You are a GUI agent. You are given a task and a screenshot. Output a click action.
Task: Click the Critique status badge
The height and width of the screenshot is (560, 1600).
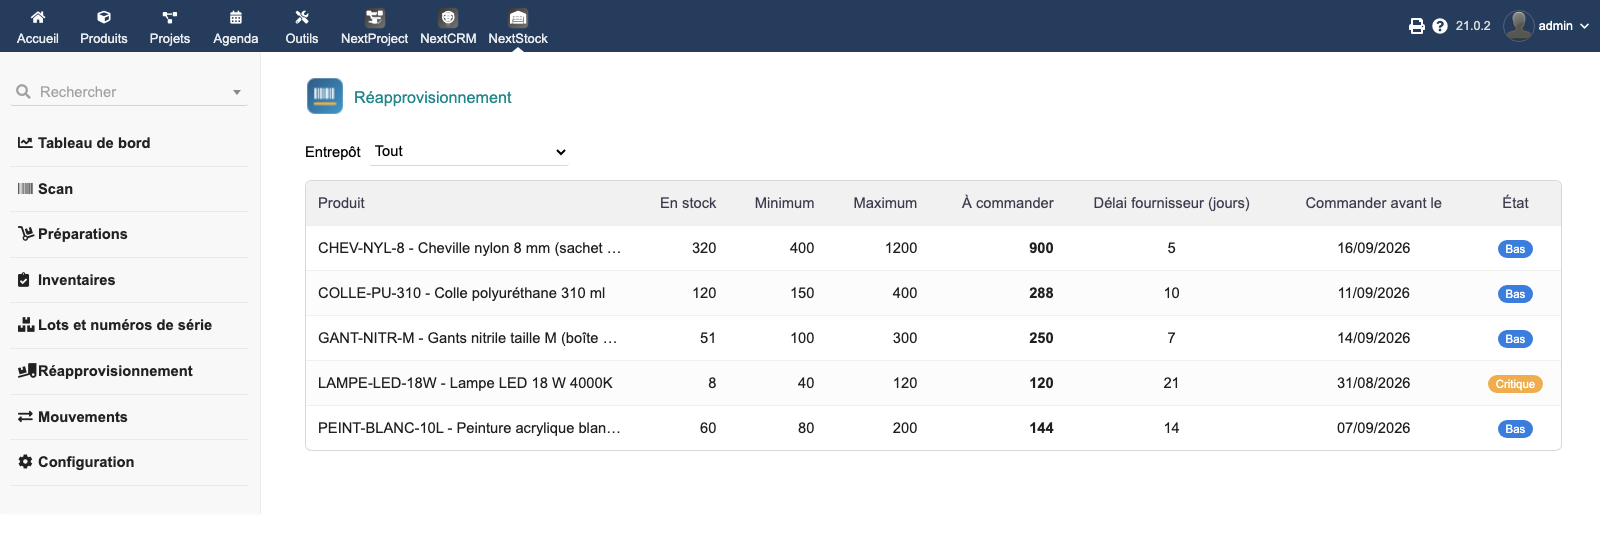[1515, 384]
